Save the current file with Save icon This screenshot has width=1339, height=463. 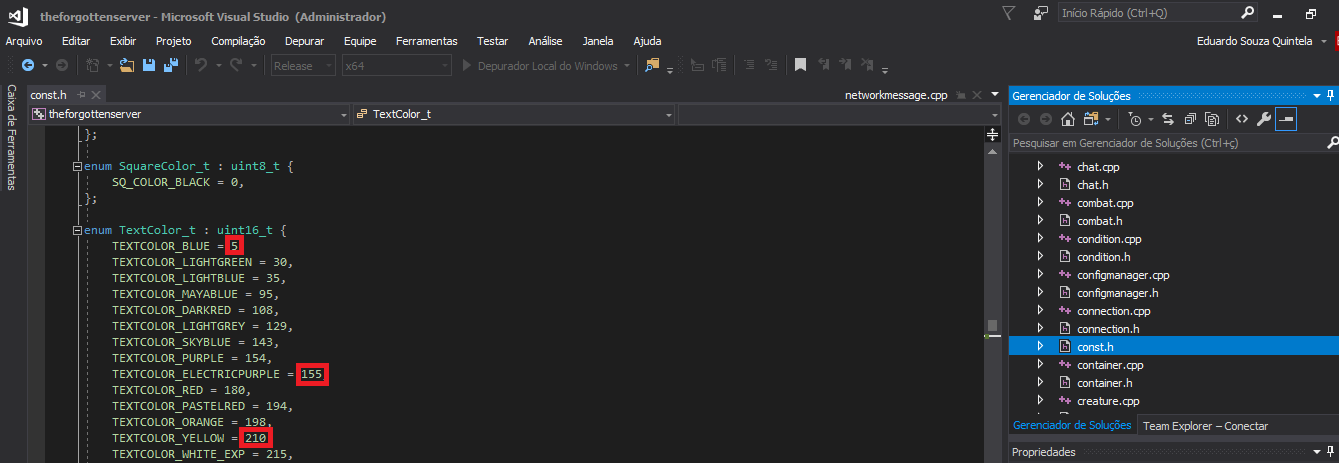[x=148, y=65]
